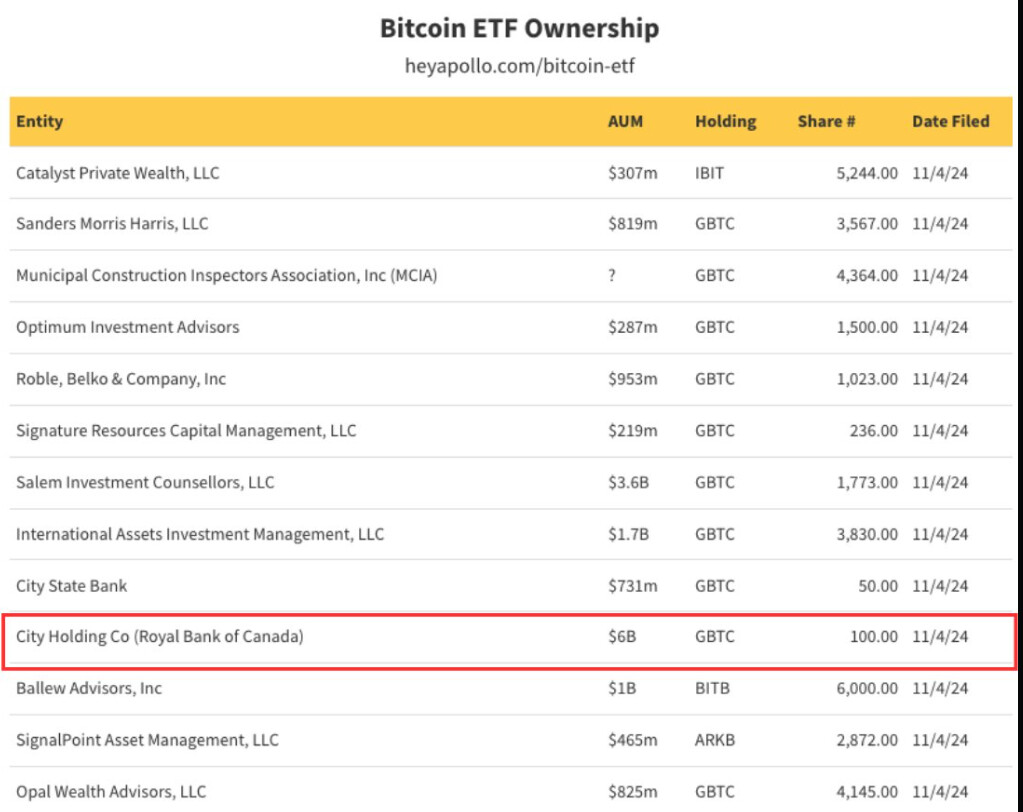Select the City State Bank entity
Viewport: 1023px width, 812px height.
point(72,585)
